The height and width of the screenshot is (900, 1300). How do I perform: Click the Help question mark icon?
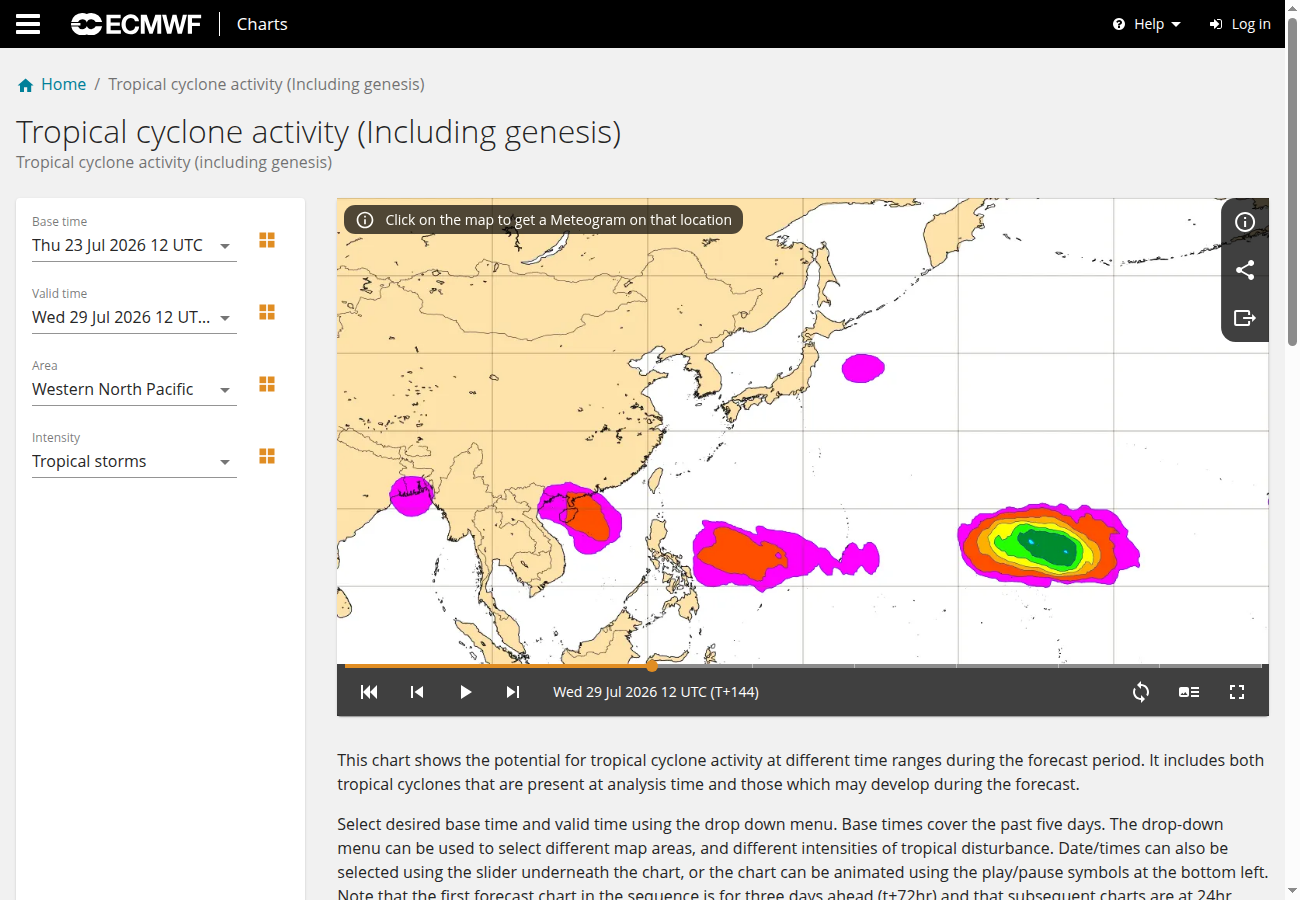pos(1119,24)
